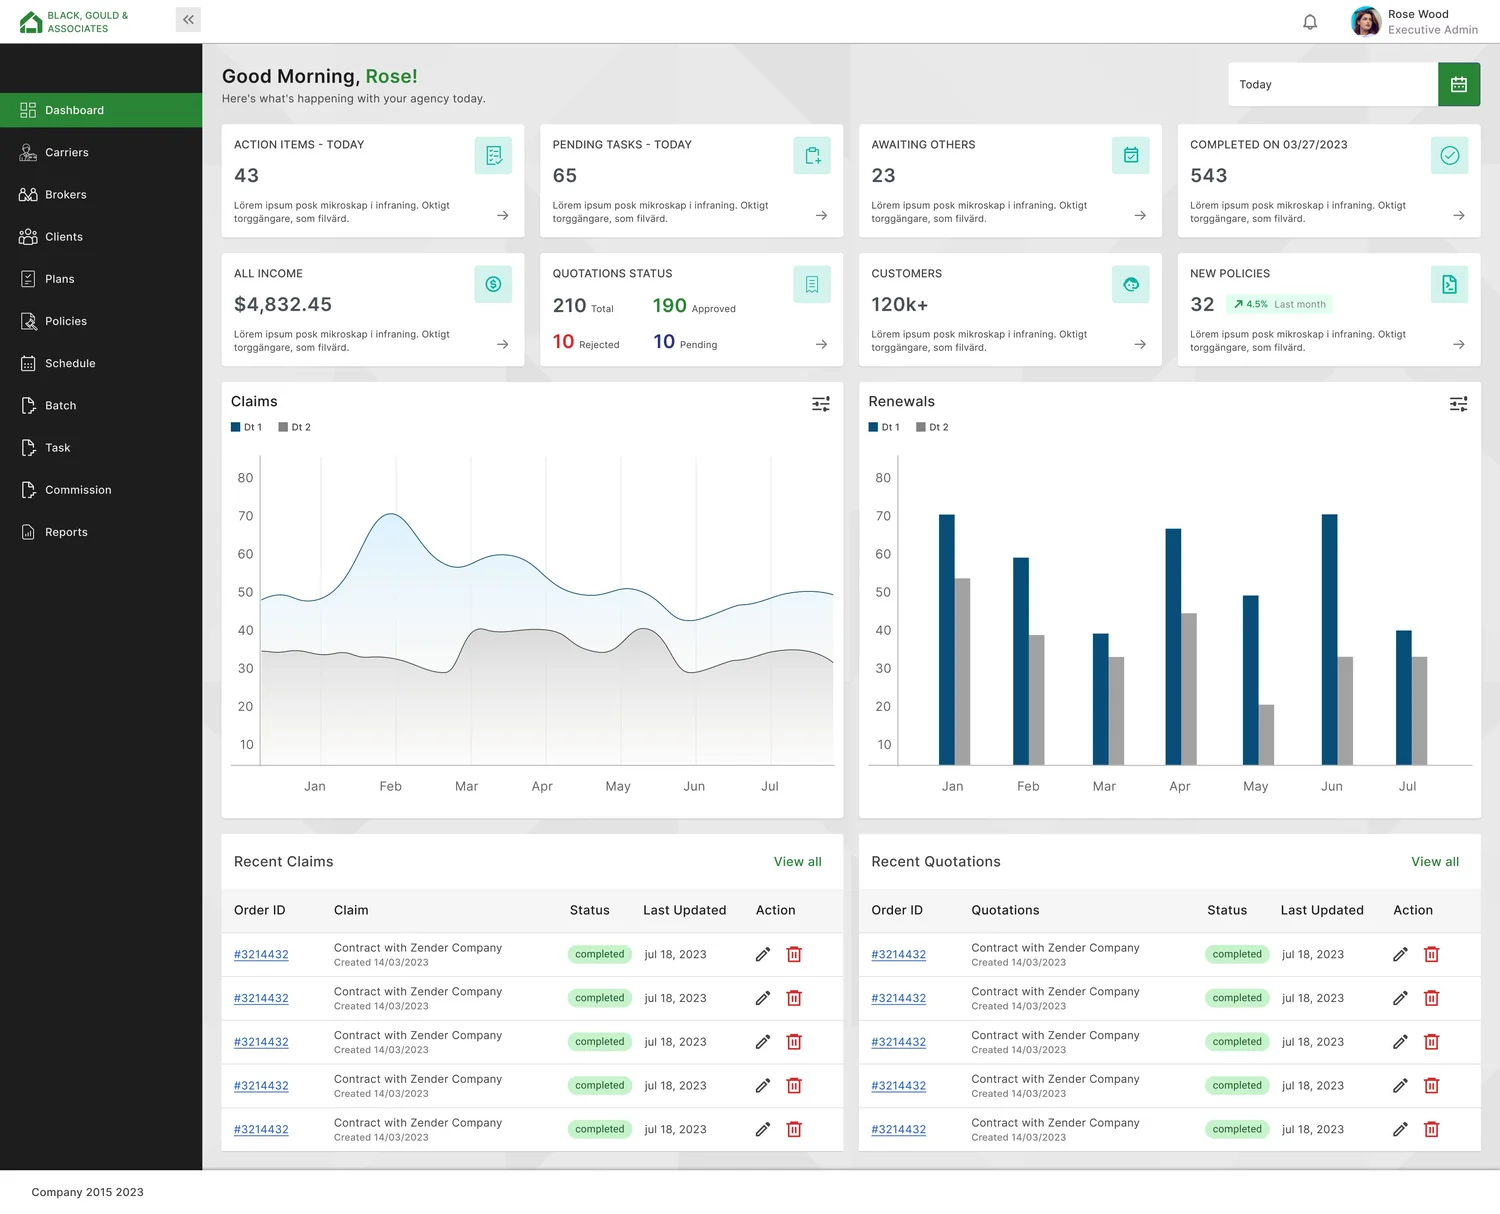Click the Pending Tasks card clipboard icon
Image resolution: width=1500 pixels, height=1214 pixels.
pos(812,155)
